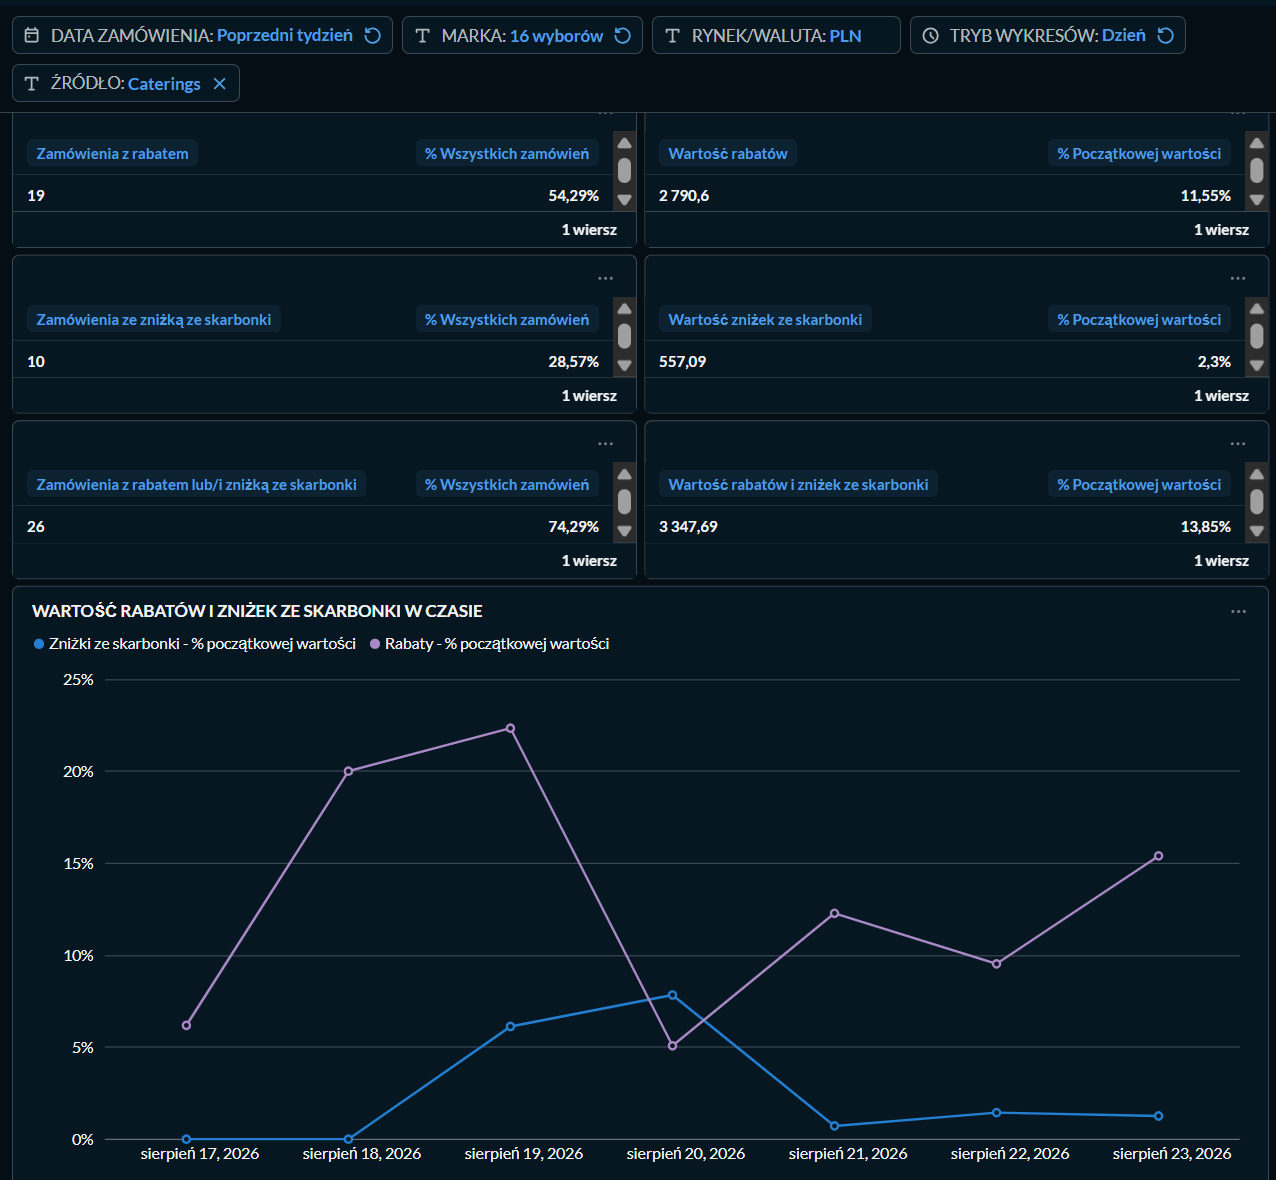Click scroll-down arrow in Zamówienia z rabatem table
The image size is (1276, 1180).
pyautogui.click(x=625, y=200)
